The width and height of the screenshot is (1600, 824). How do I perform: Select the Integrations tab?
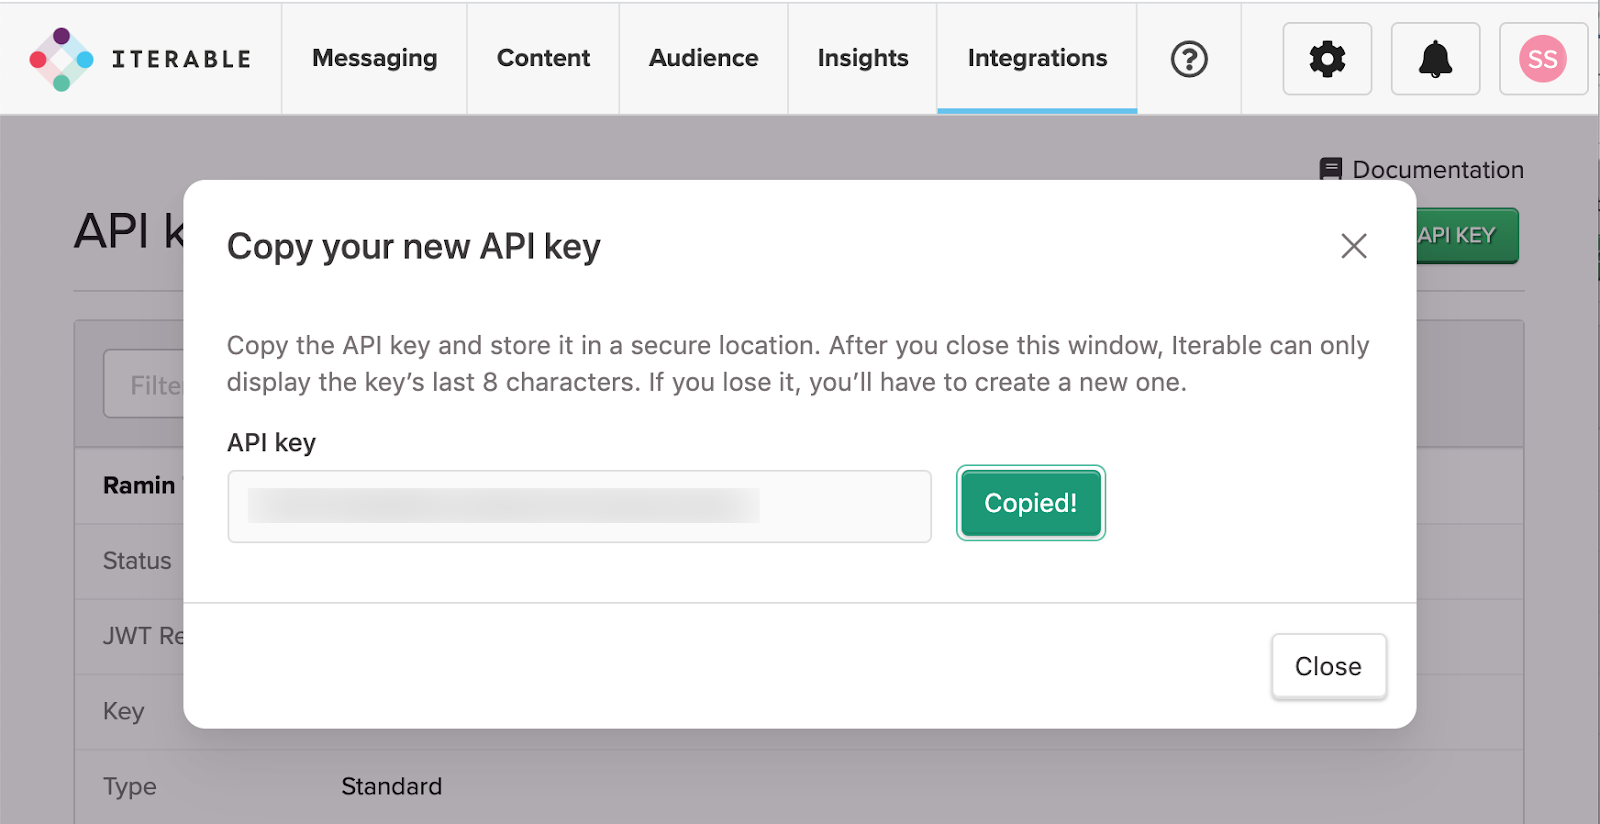click(1037, 59)
